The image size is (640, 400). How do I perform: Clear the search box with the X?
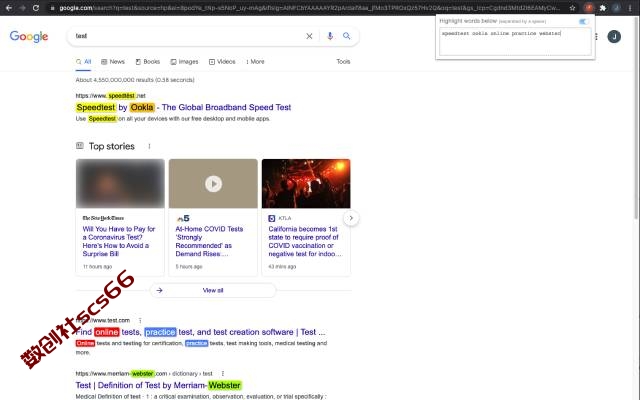309,36
